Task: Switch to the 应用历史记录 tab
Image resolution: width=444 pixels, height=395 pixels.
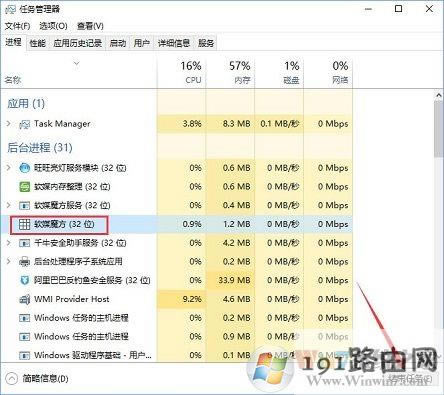Action: point(78,43)
